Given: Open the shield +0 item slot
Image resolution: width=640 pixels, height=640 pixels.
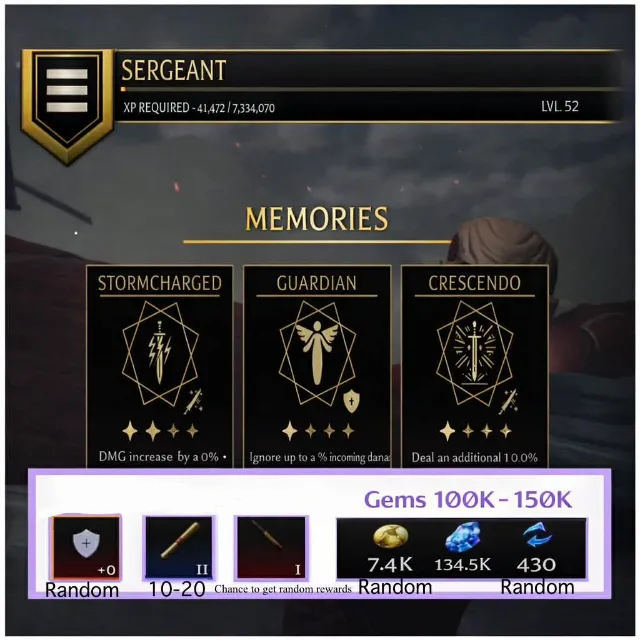Looking at the screenshot, I should (x=86, y=548).
